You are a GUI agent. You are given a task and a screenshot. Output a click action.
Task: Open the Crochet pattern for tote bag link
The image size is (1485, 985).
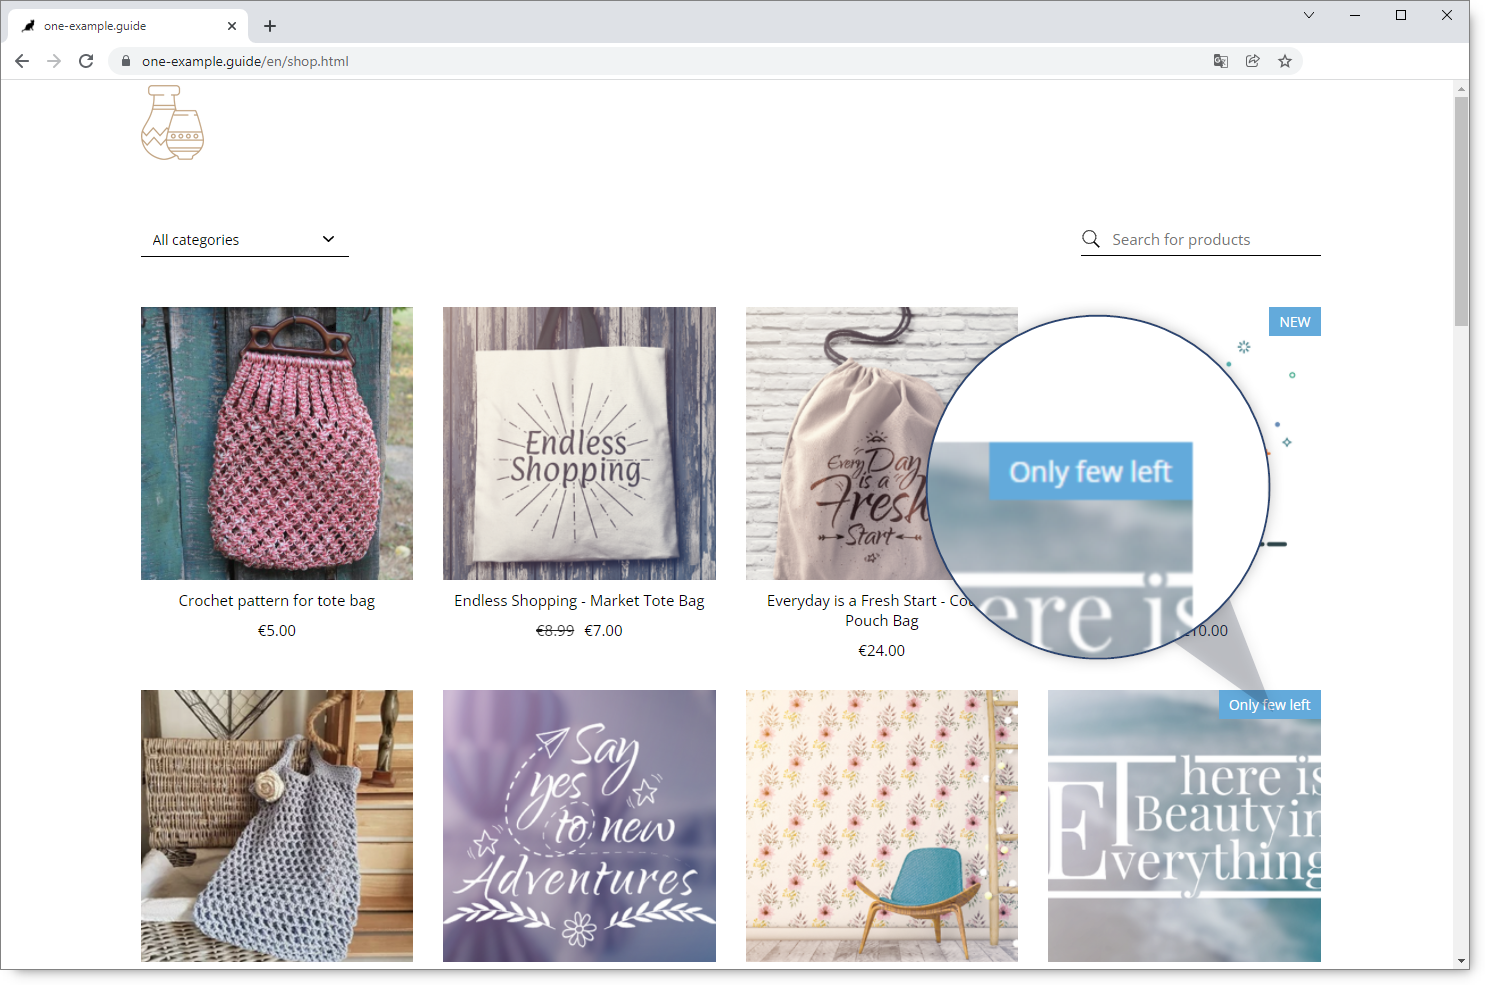pyautogui.click(x=277, y=601)
